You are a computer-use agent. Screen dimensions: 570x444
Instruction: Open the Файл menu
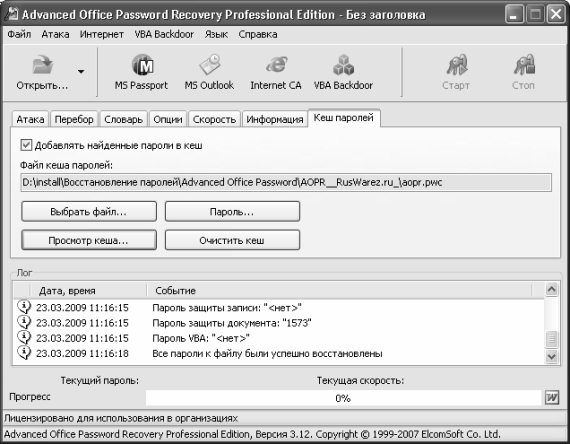tap(19, 34)
